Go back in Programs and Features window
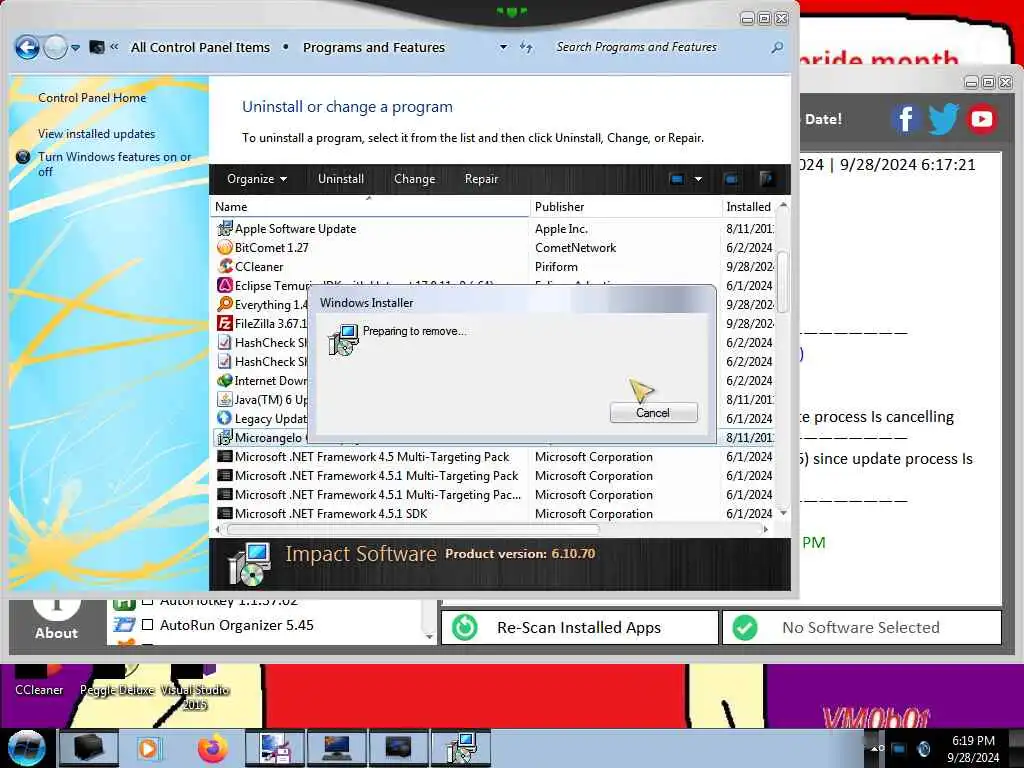 [27, 48]
